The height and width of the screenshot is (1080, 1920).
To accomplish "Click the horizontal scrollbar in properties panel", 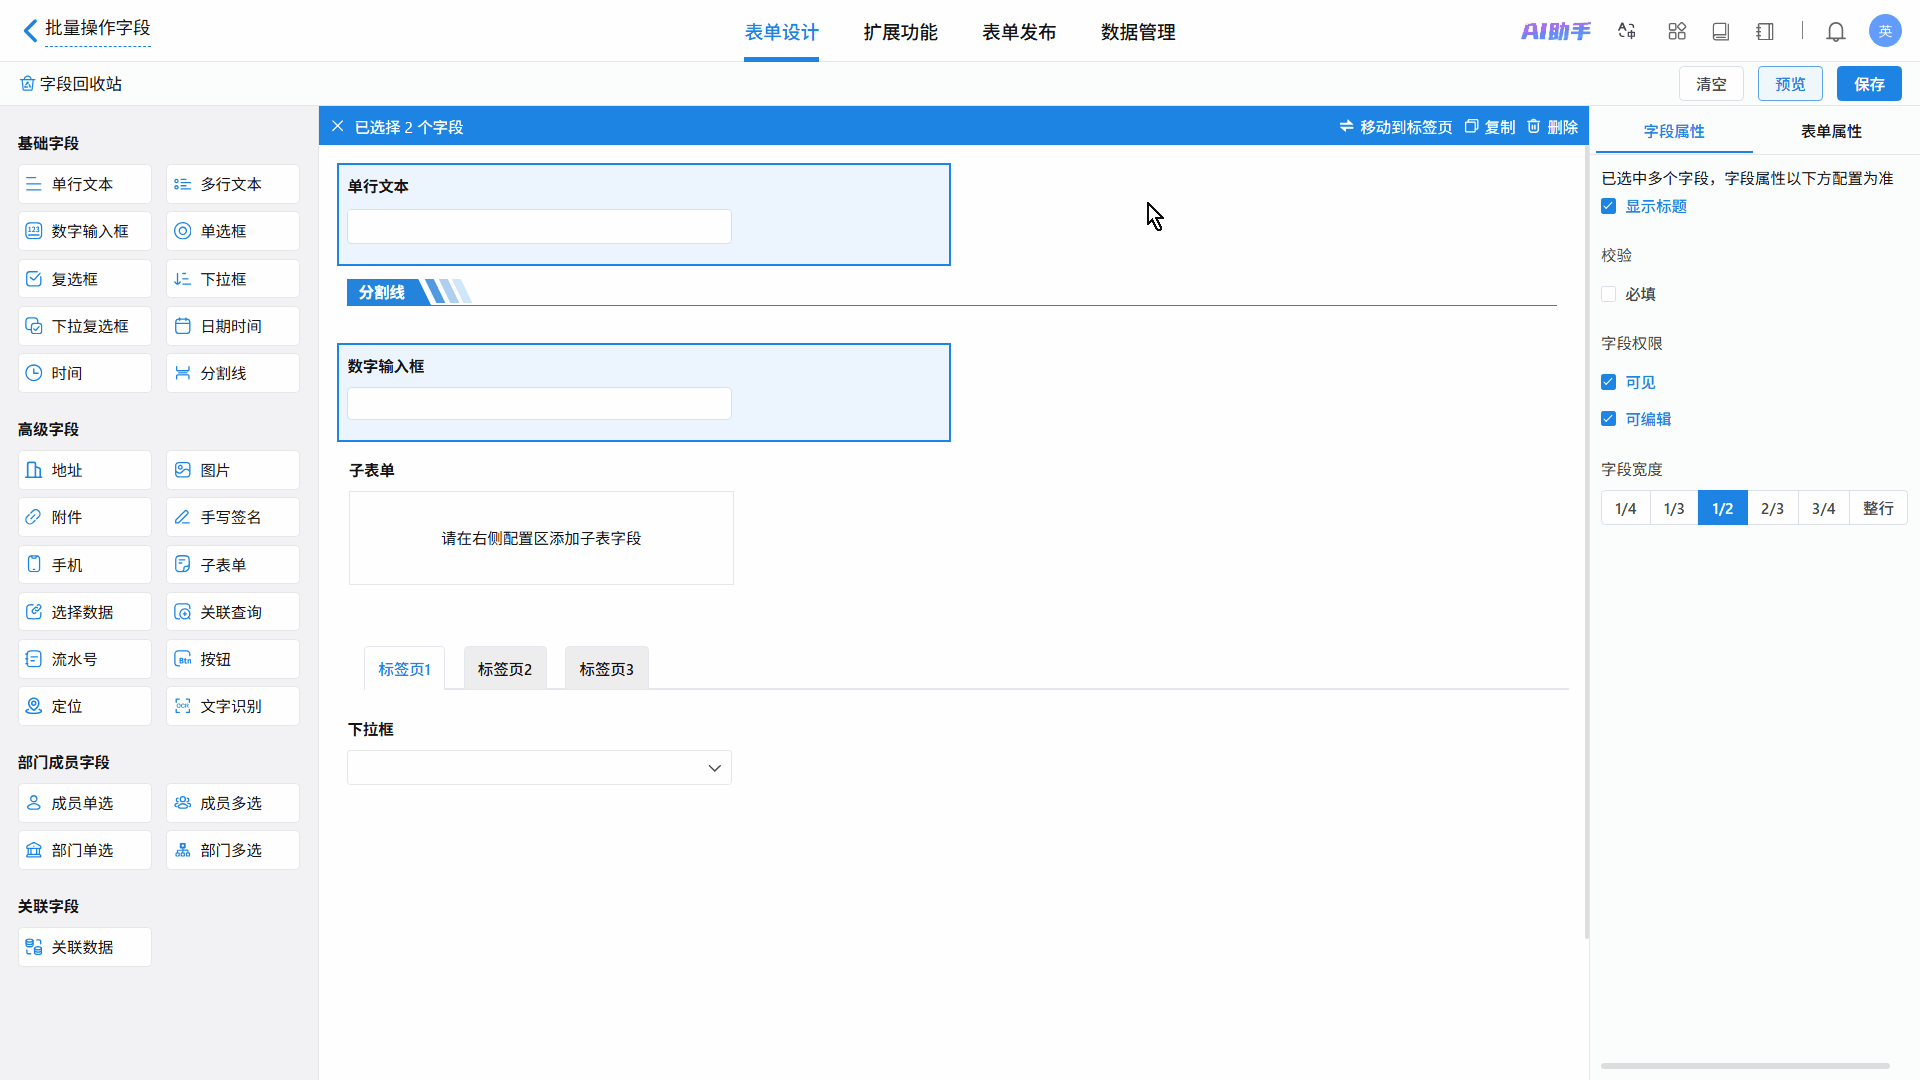I will pos(1745,1066).
